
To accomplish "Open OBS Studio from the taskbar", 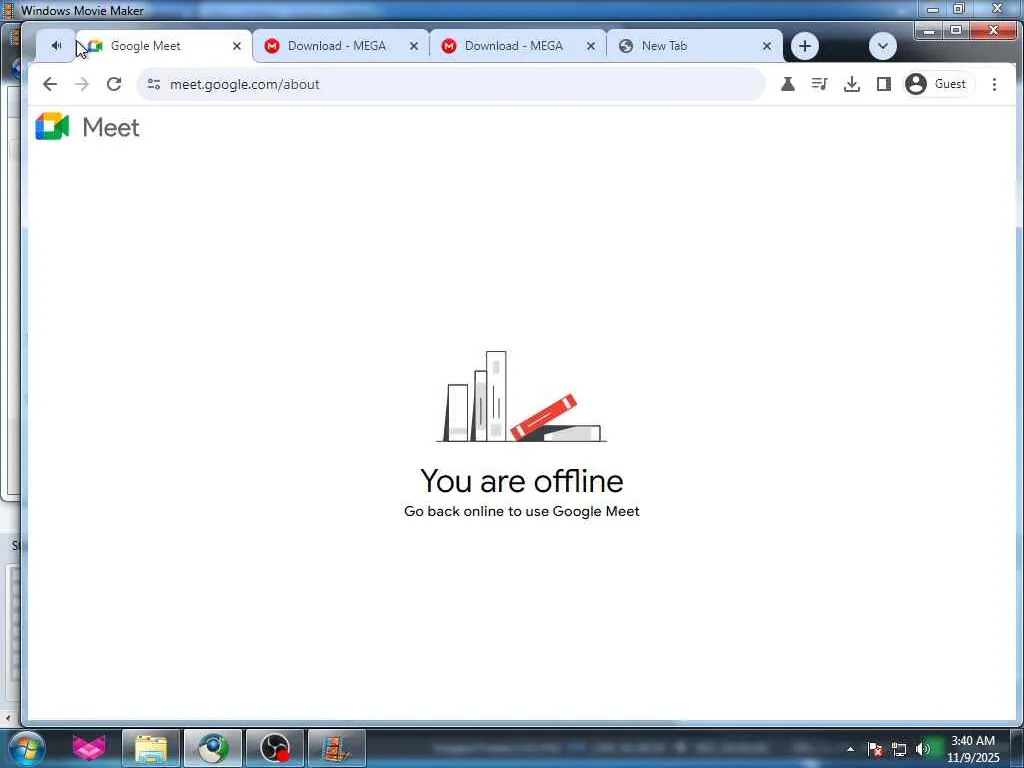I will point(274,748).
